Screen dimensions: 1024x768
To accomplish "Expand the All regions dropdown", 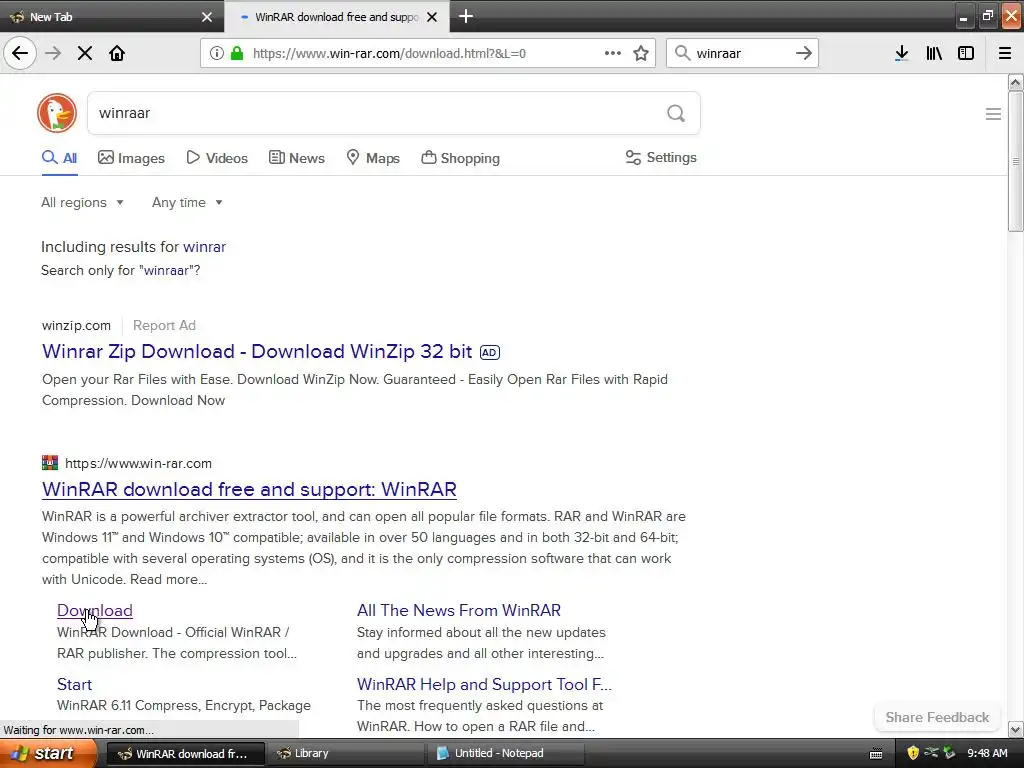I will coord(82,202).
